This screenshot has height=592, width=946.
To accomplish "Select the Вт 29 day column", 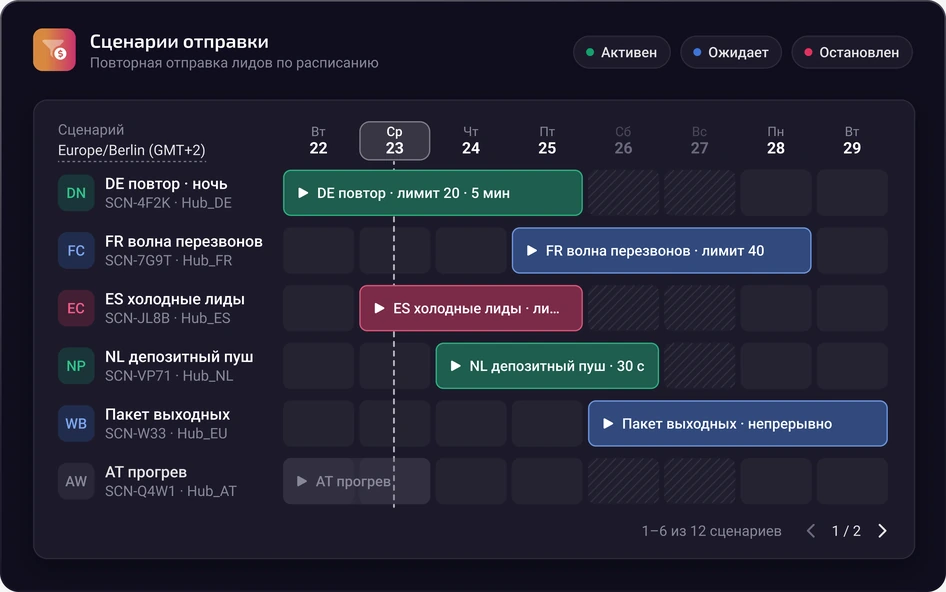I will click(x=852, y=141).
